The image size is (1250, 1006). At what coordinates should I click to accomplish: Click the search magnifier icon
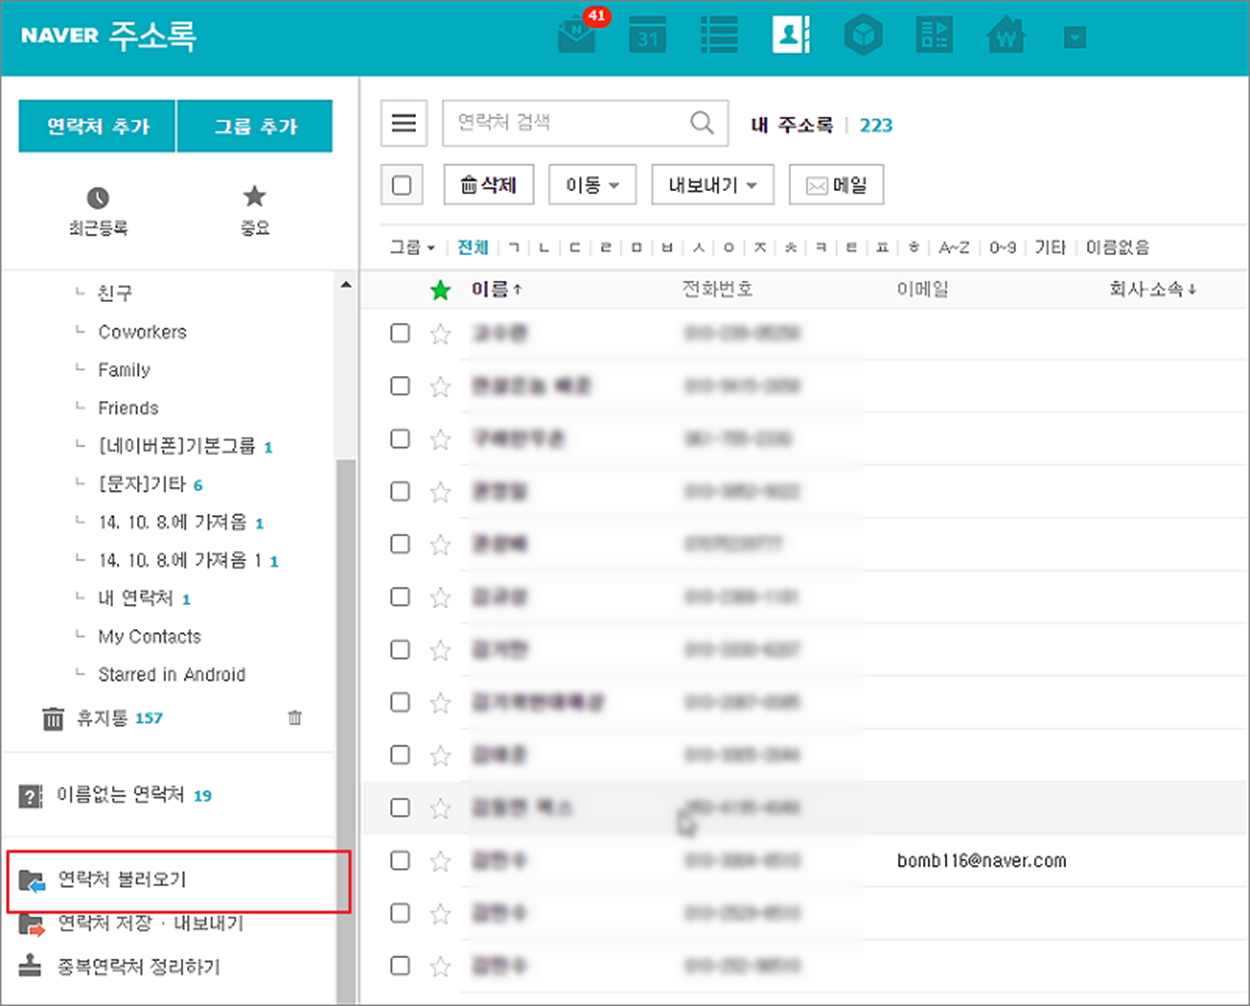[703, 123]
